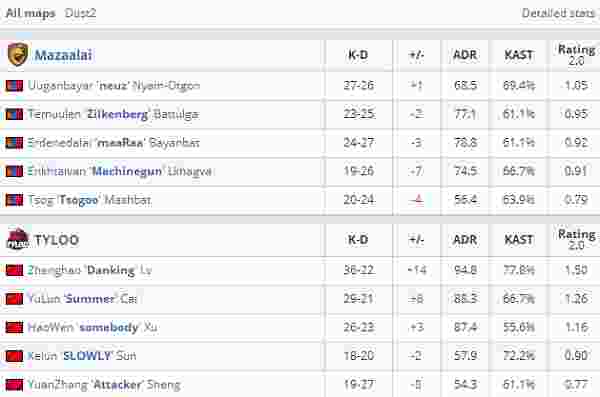
Task: Click the China flag beside Attacker
Action: click(15, 384)
